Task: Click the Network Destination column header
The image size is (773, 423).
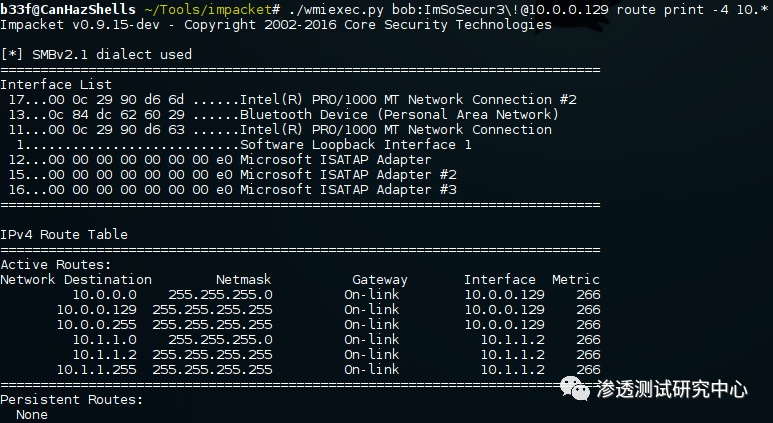Action: tap(76, 279)
